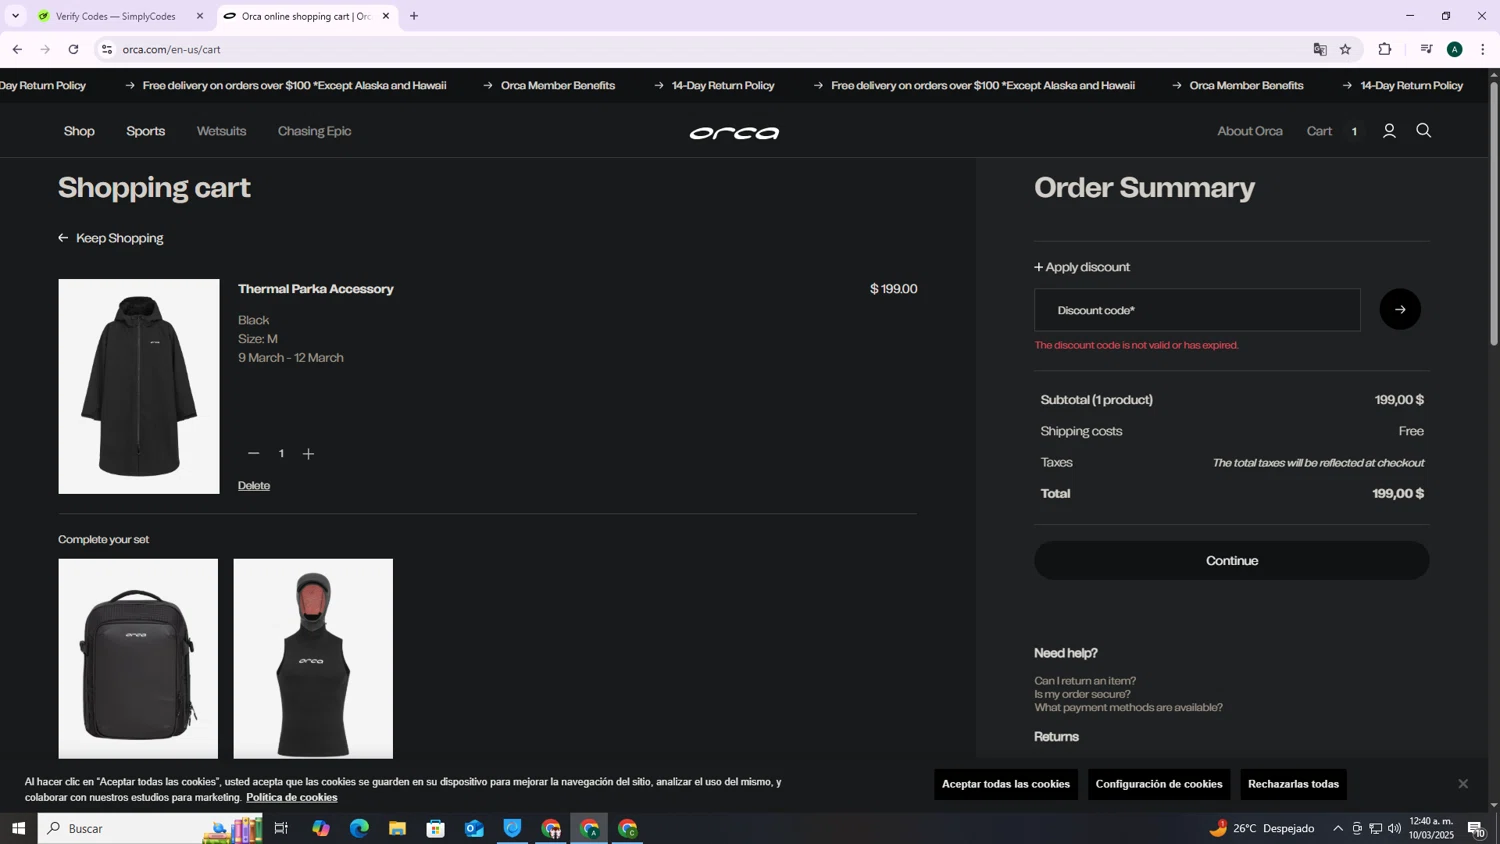Image resolution: width=1500 pixels, height=844 pixels.
Task: Open the Sports menu
Action: tap(146, 131)
